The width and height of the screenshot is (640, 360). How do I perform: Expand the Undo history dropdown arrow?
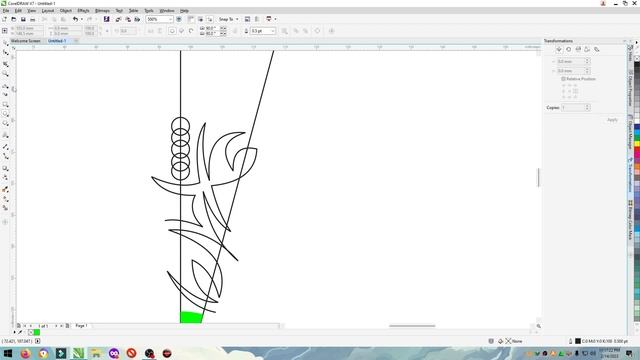tap(82, 19)
